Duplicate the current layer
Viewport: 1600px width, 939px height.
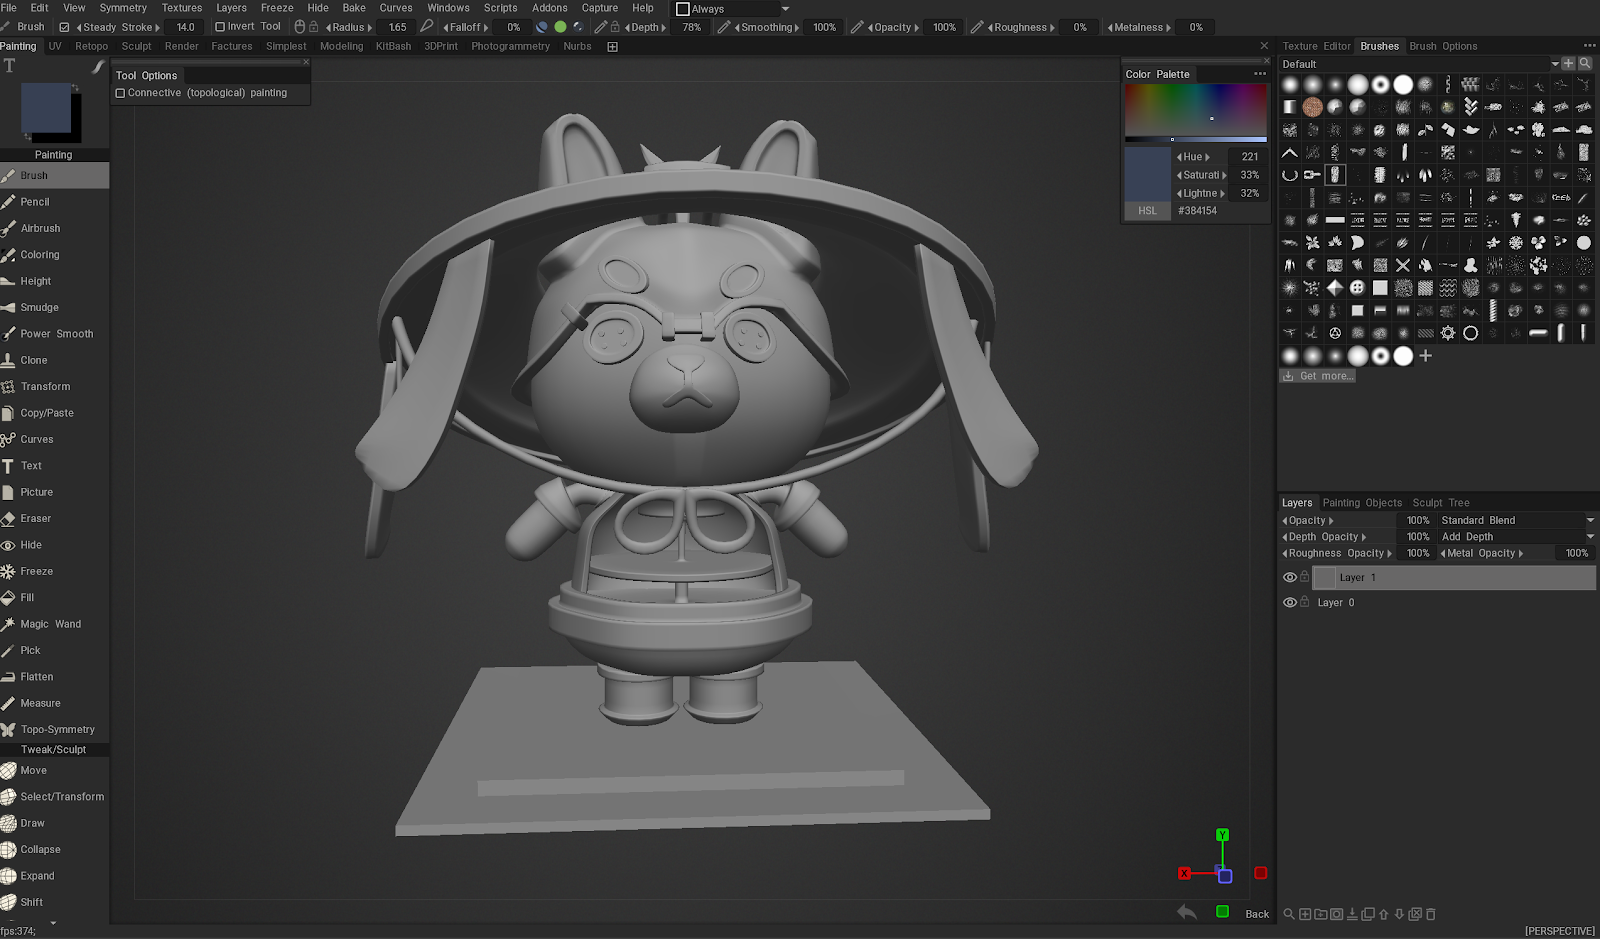tap(1368, 914)
